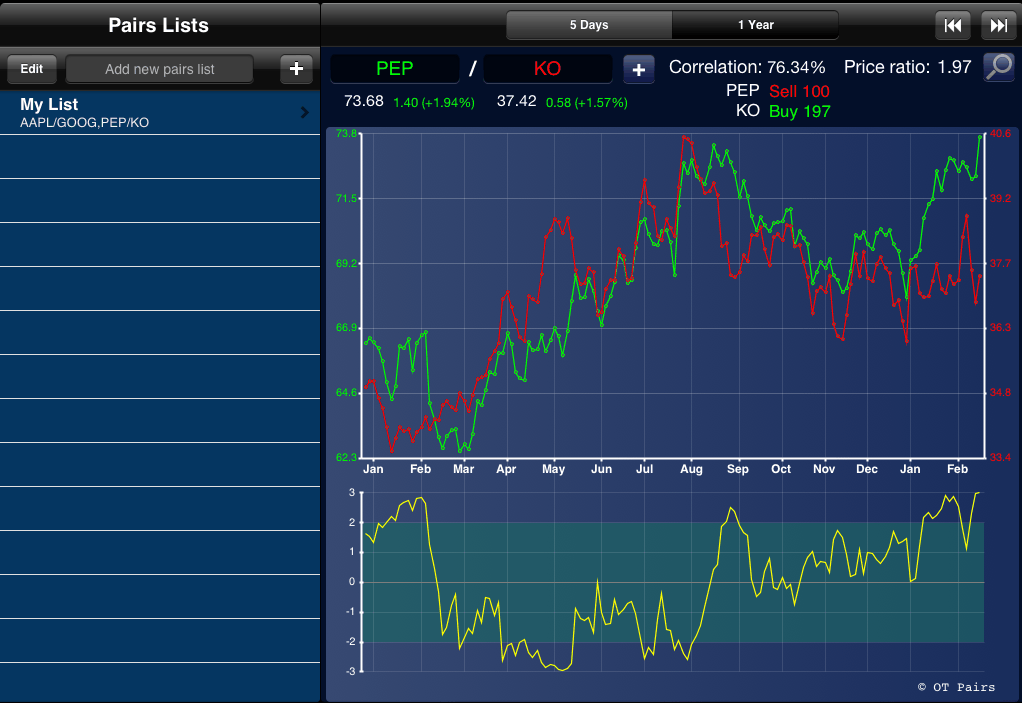
Task: Open My List pairs list
Action: (160, 113)
